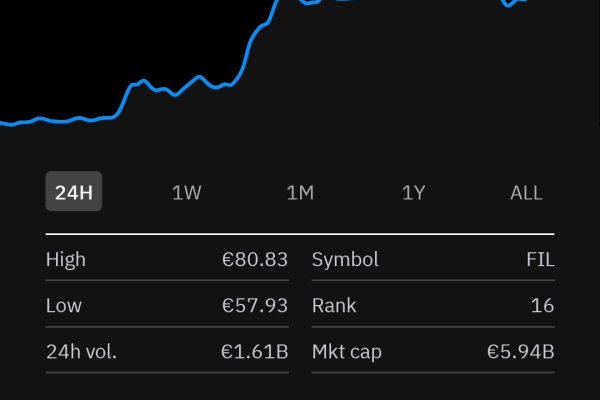Select the €57.93 low price value

(255, 306)
